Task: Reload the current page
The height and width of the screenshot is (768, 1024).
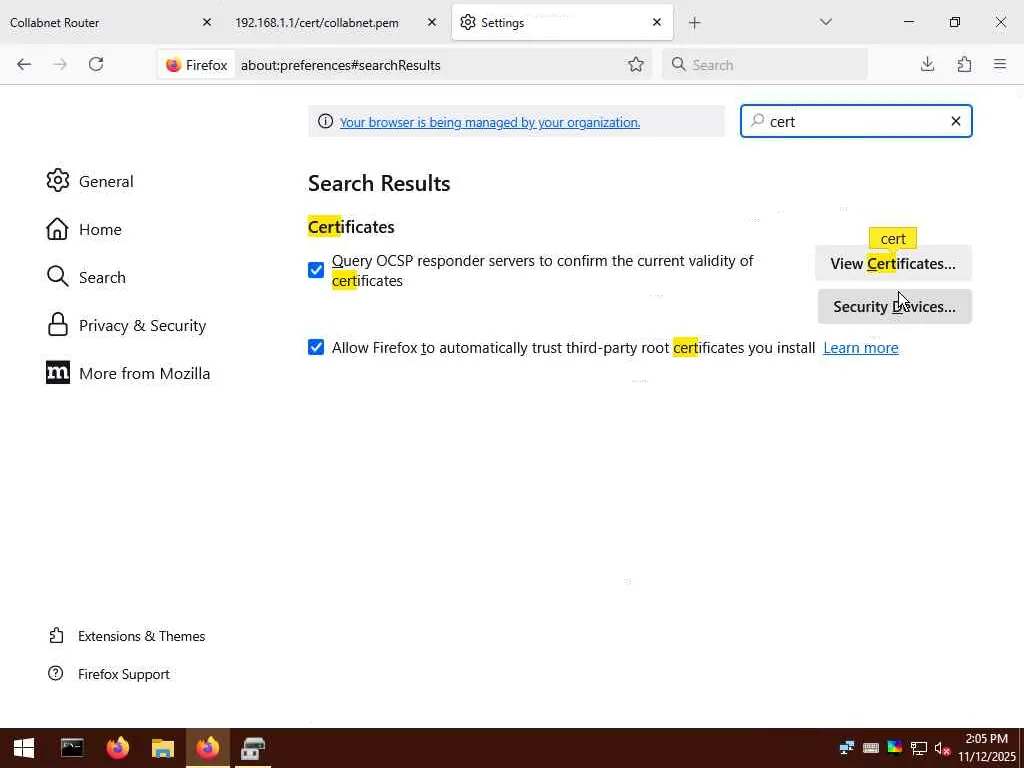Action: tap(96, 64)
